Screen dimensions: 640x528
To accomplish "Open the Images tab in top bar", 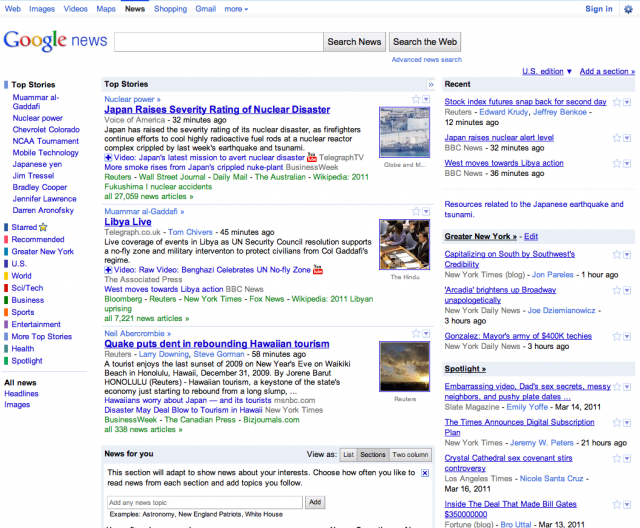I will 42,9.
